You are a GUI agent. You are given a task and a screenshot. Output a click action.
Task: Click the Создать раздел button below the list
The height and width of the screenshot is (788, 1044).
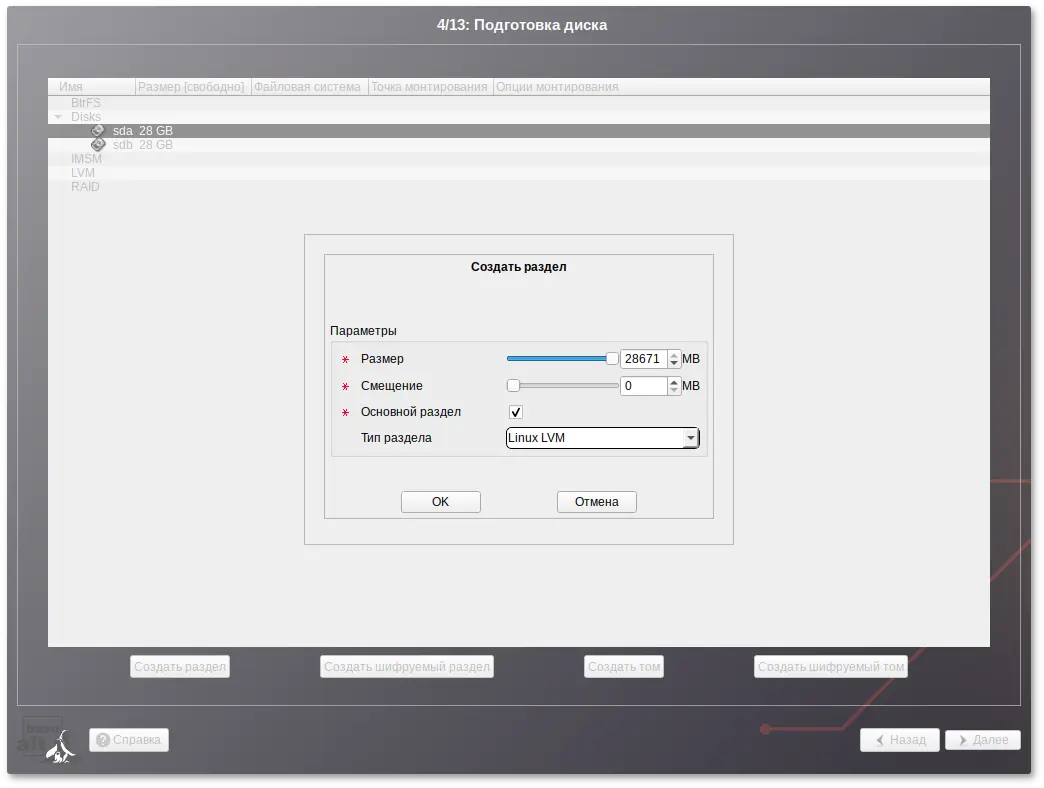pyautogui.click(x=180, y=666)
